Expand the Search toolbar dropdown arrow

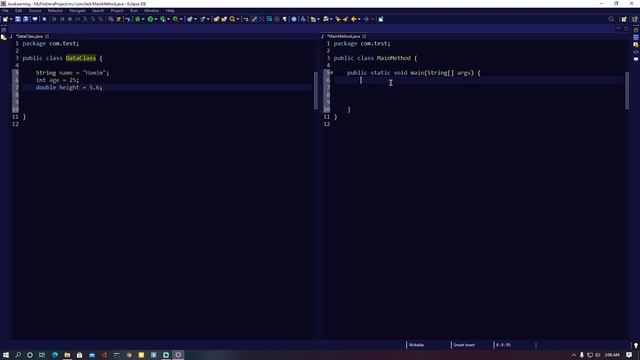click(238, 19)
